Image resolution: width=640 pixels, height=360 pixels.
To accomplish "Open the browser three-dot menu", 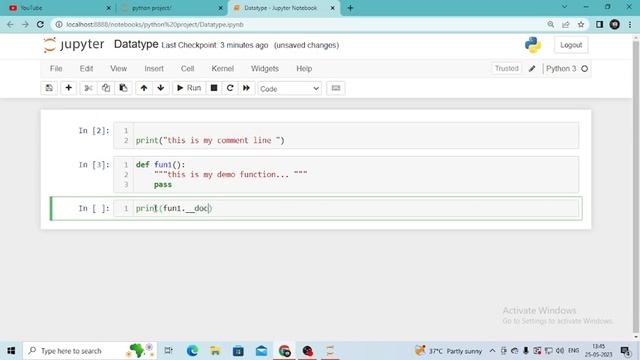I will pyautogui.click(x=630, y=24).
